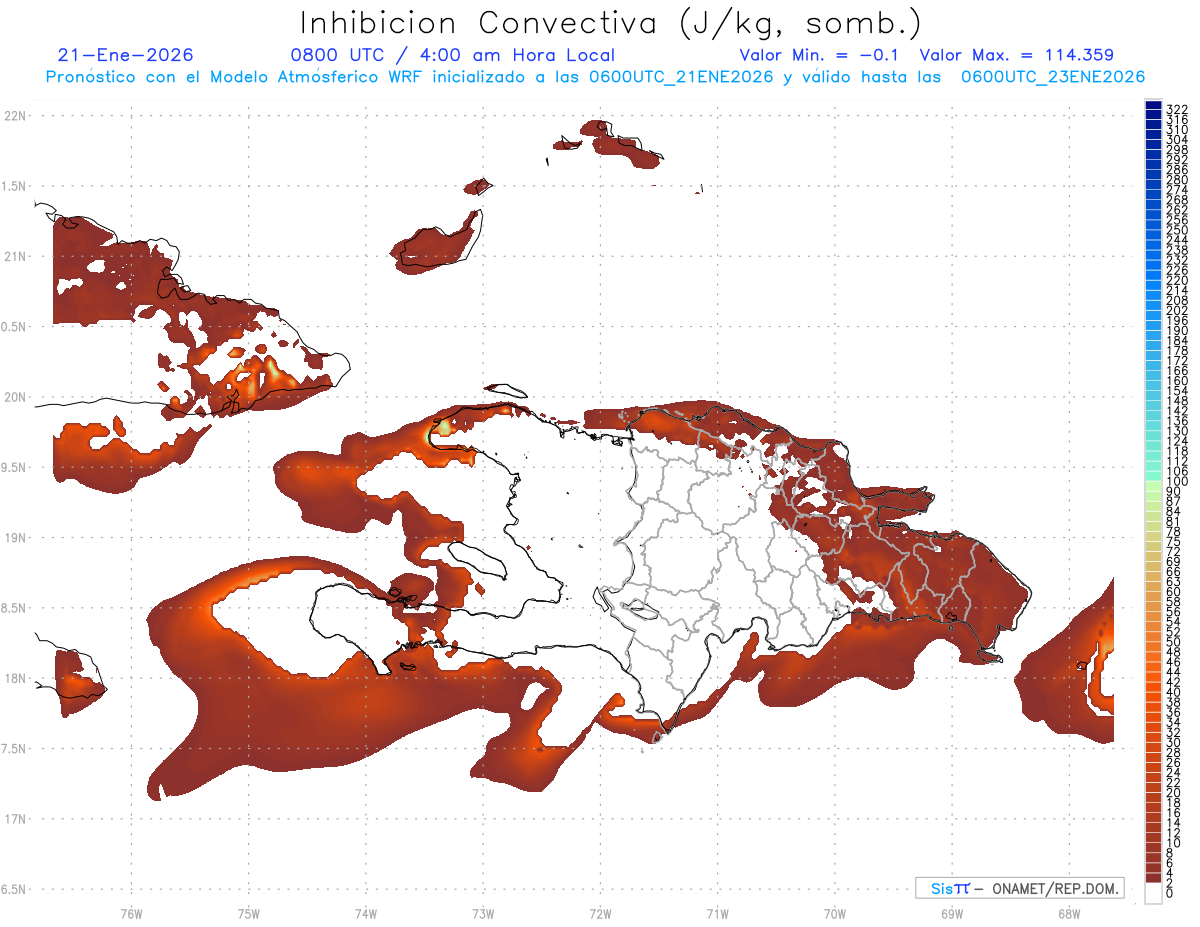Select the '0800 UTC / 4:00 am Hora Local' text

[452, 55]
